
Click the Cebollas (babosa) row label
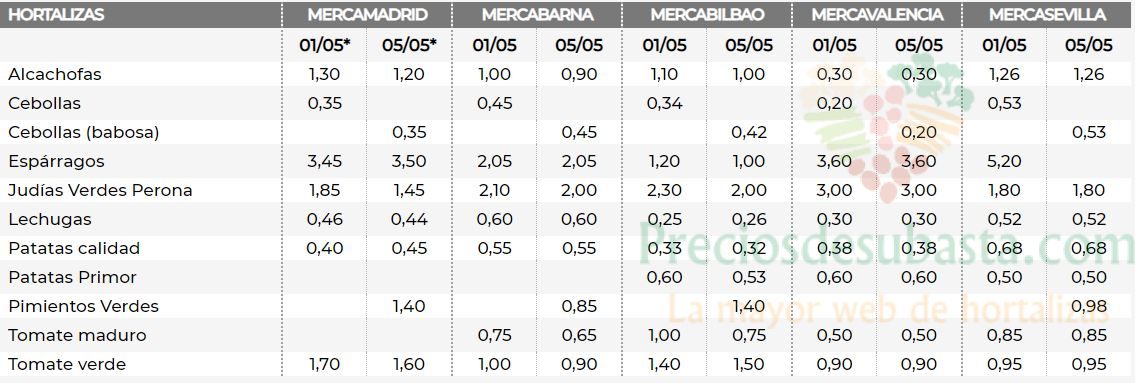[x=84, y=132]
